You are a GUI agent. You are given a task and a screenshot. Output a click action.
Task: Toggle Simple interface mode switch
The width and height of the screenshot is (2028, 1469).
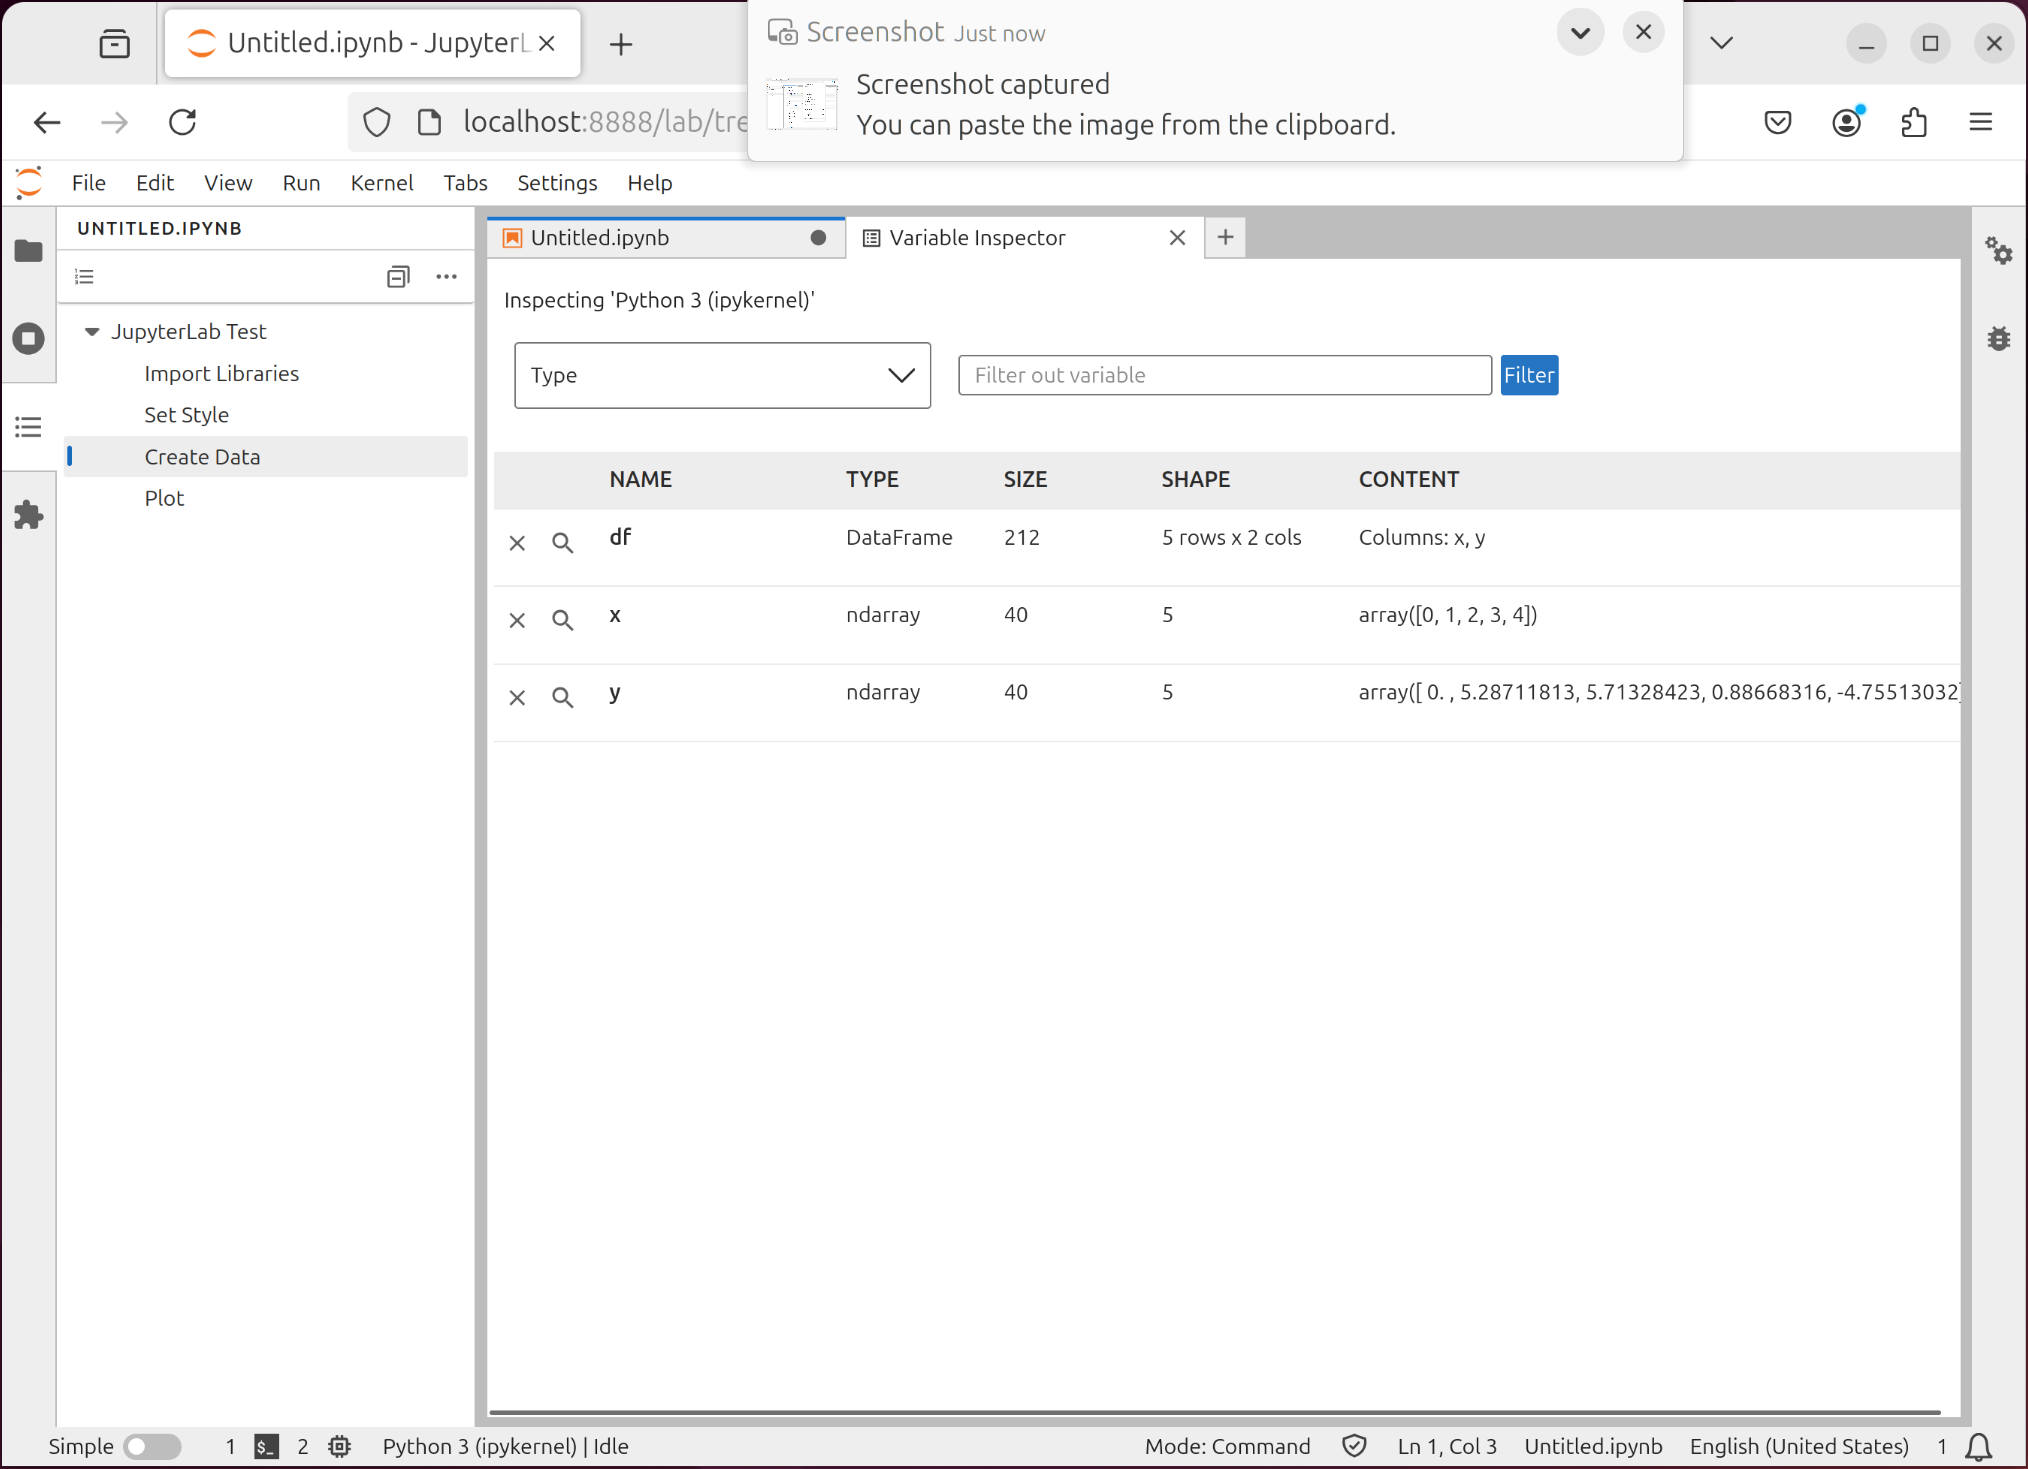click(152, 1446)
